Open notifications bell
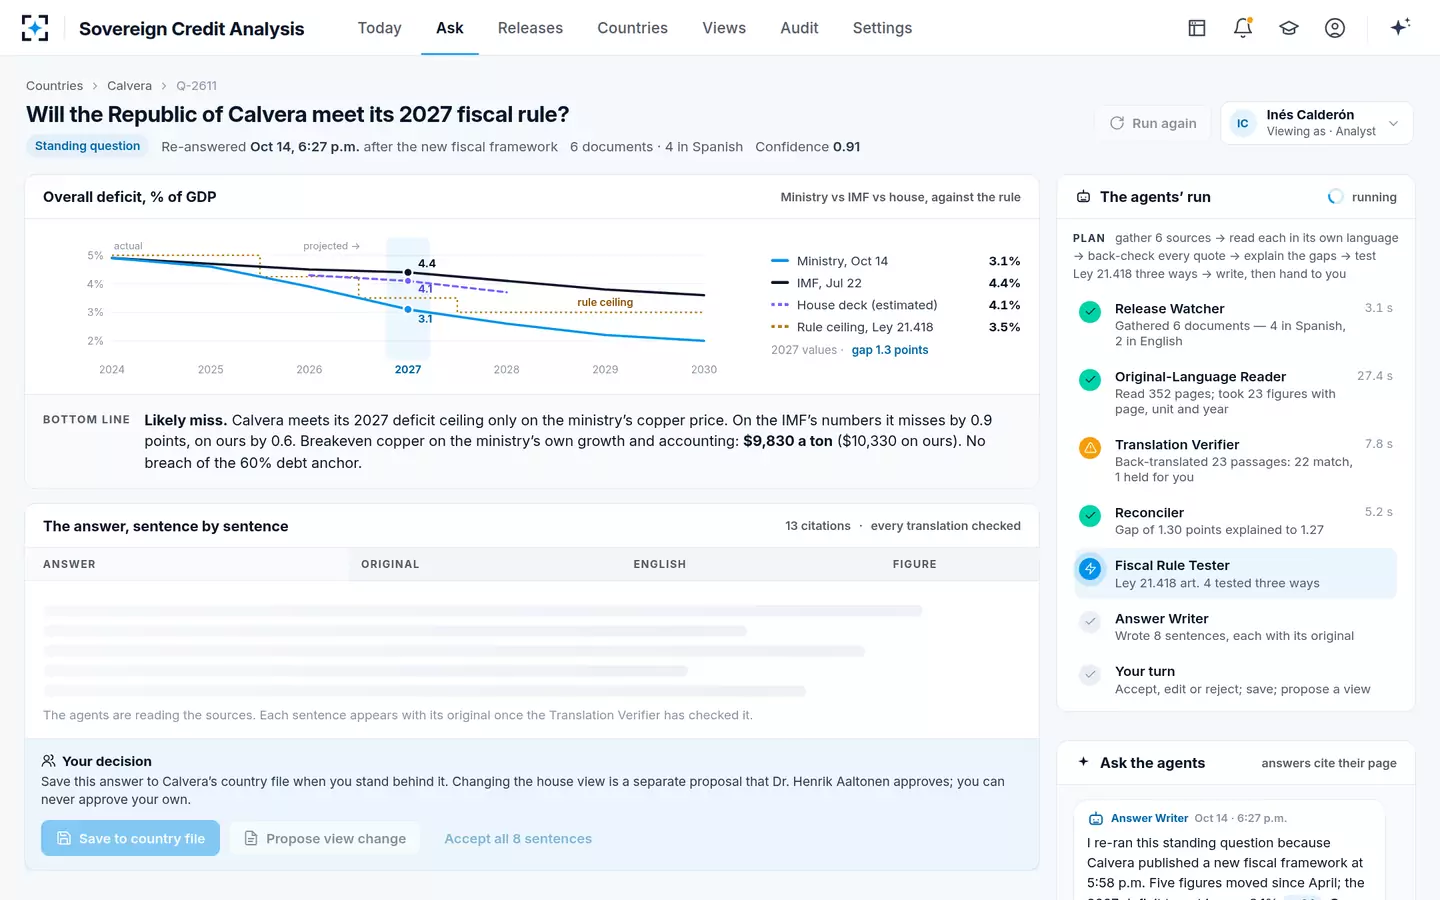The width and height of the screenshot is (1440, 900). 1243,28
